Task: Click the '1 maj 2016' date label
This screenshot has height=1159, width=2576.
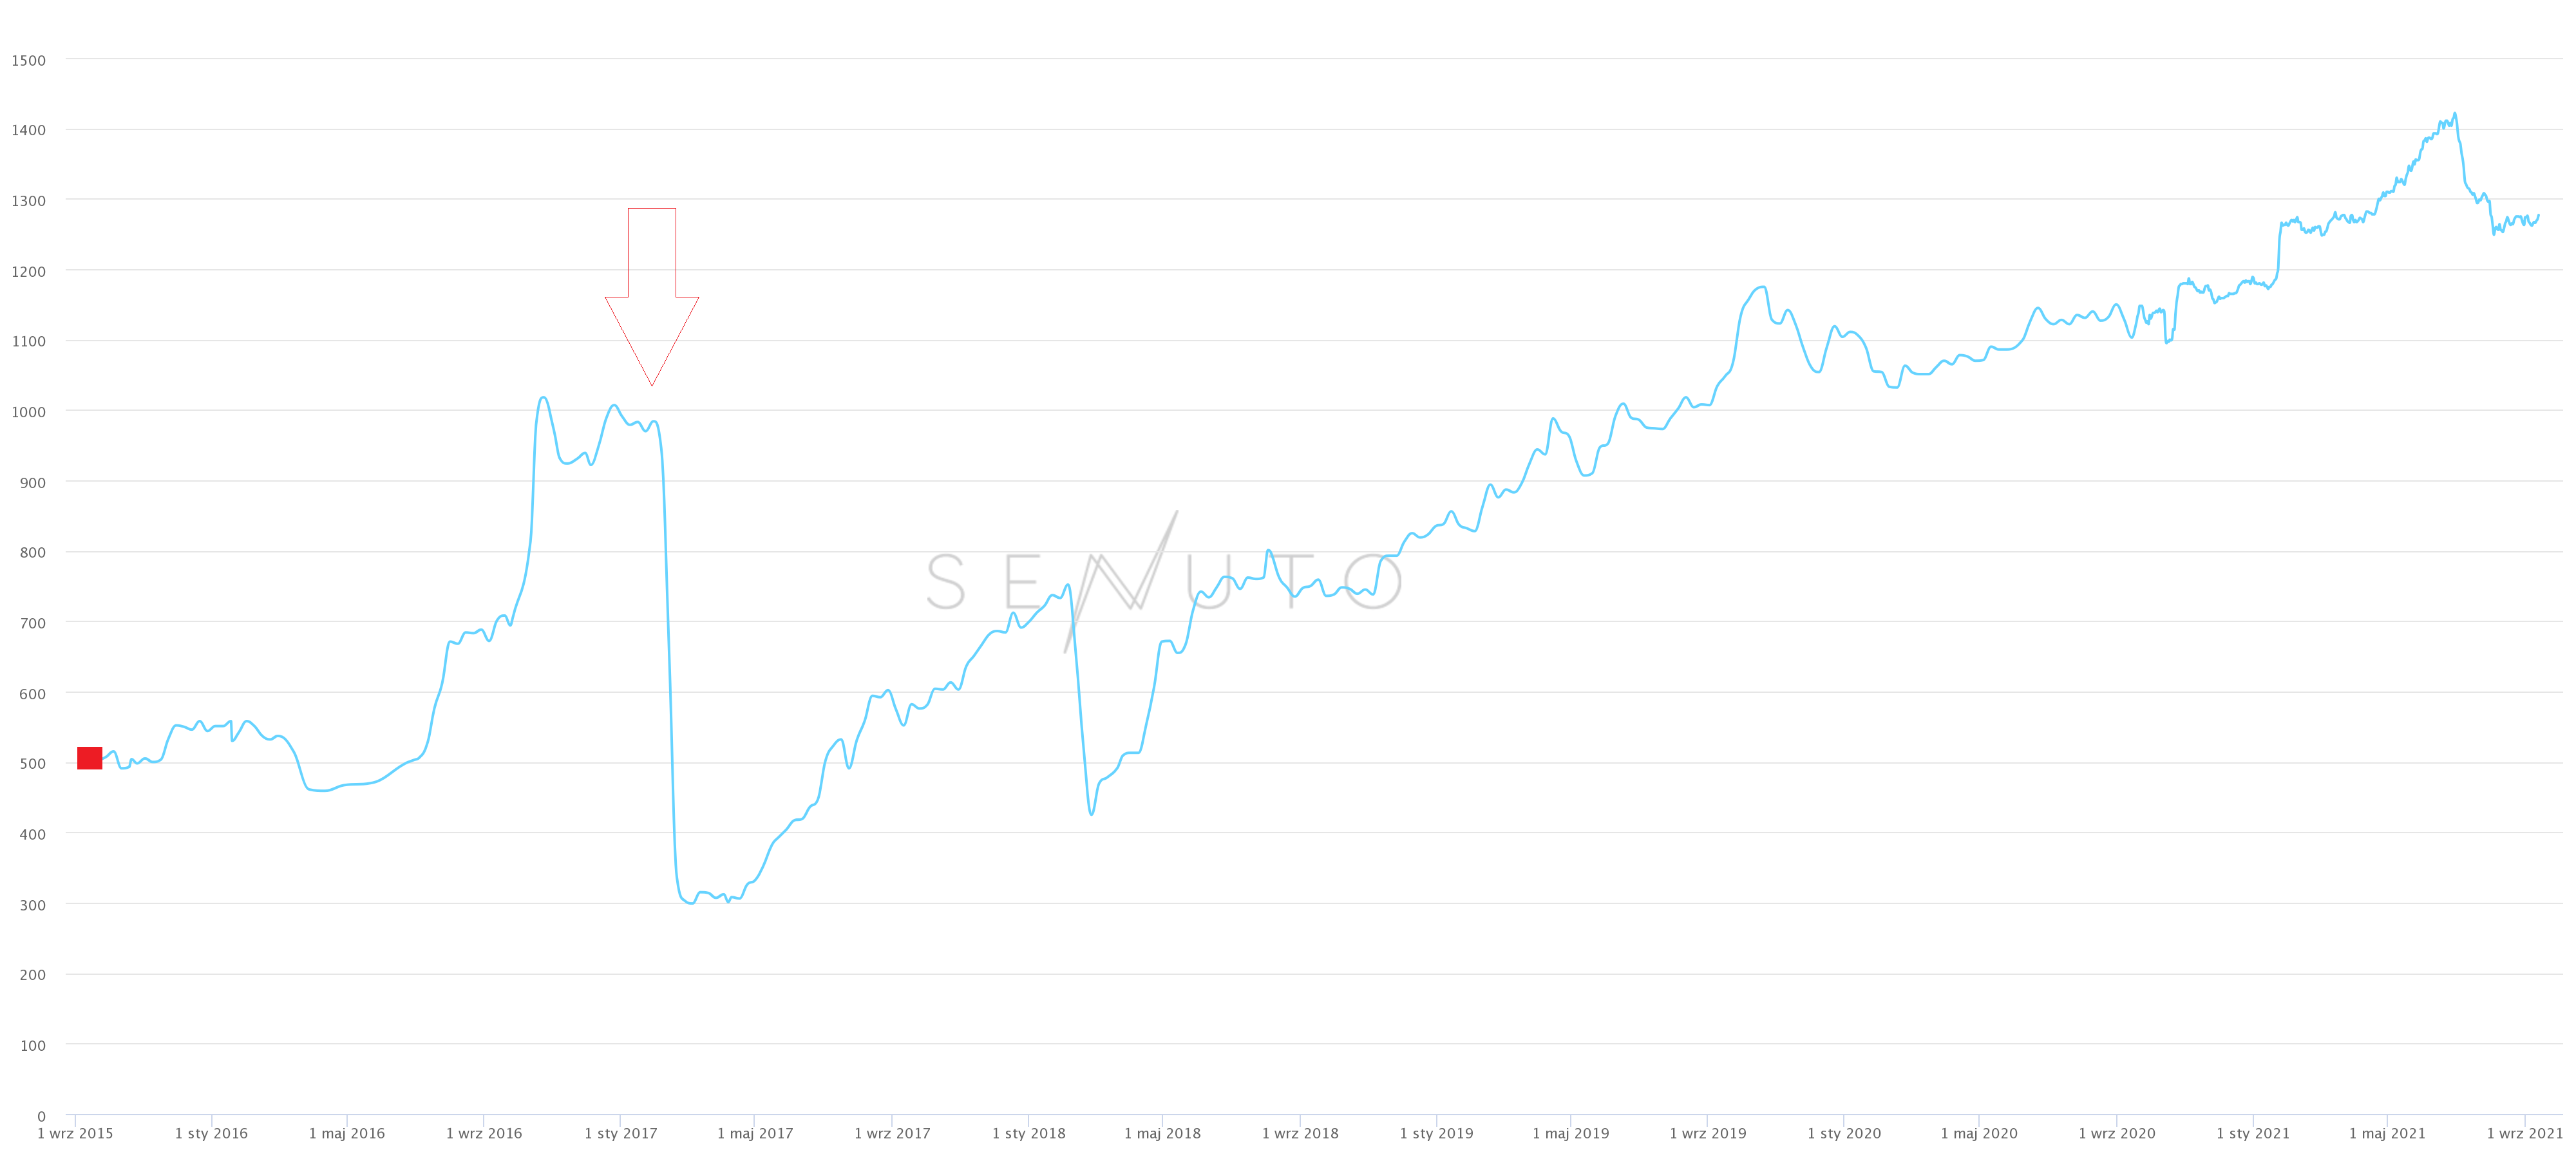Action: 347,1133
